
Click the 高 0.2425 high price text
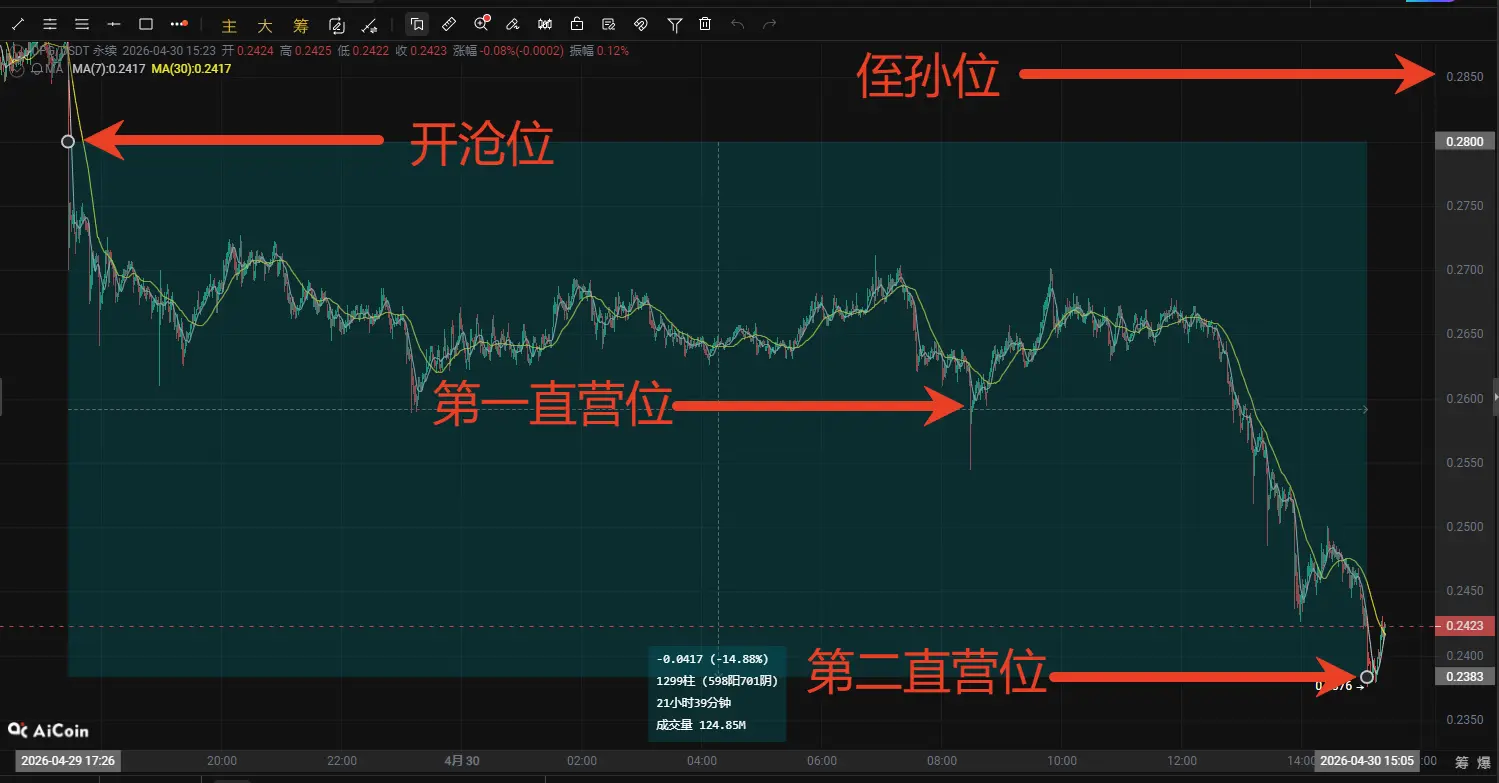pyautogui.click(x=306, y=50)
